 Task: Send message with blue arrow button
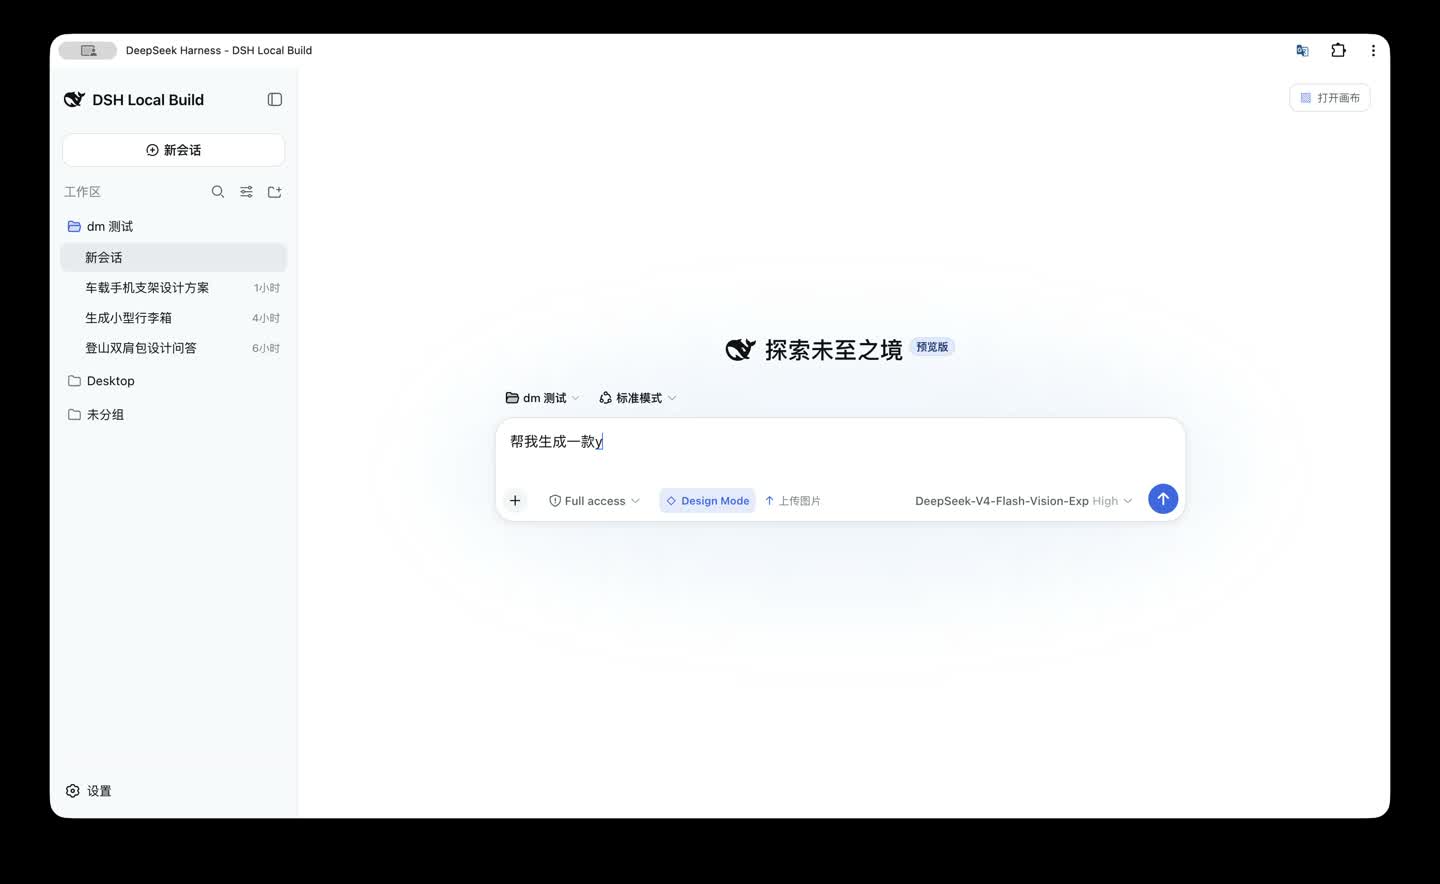tap(1163, 499)
